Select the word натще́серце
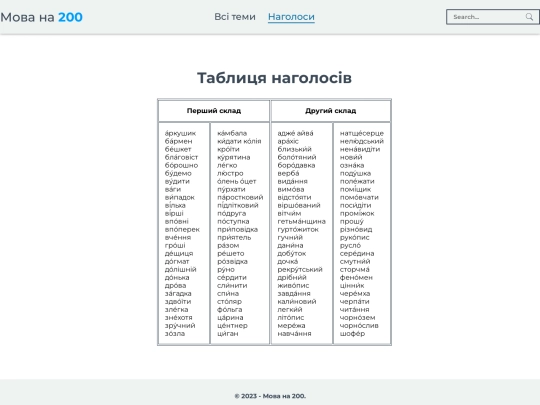Viewport: 540px width, 405px height. [362, 133]
